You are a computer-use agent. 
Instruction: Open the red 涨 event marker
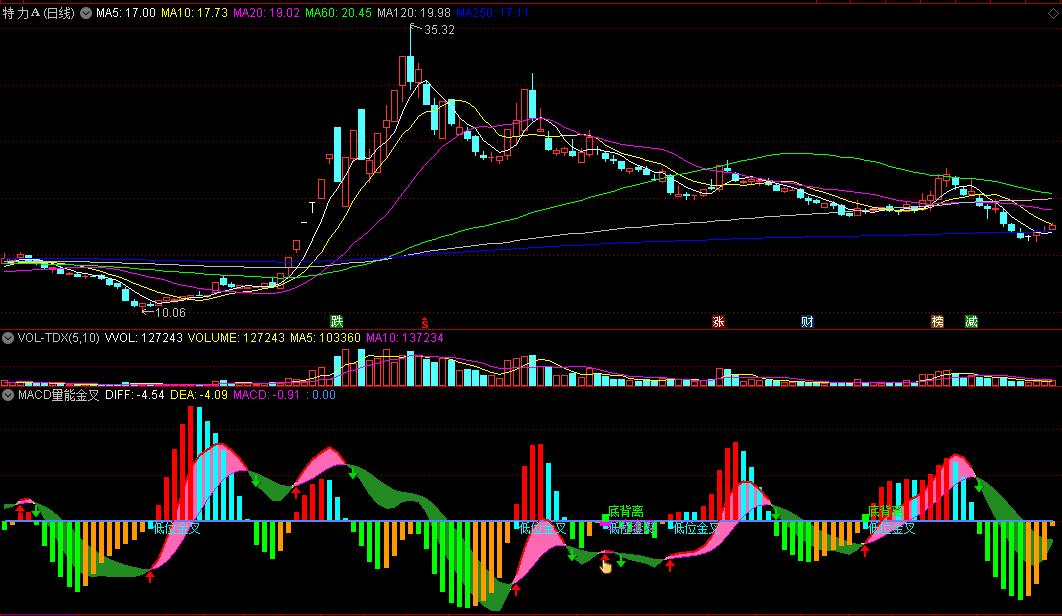(x=718, y=321)
